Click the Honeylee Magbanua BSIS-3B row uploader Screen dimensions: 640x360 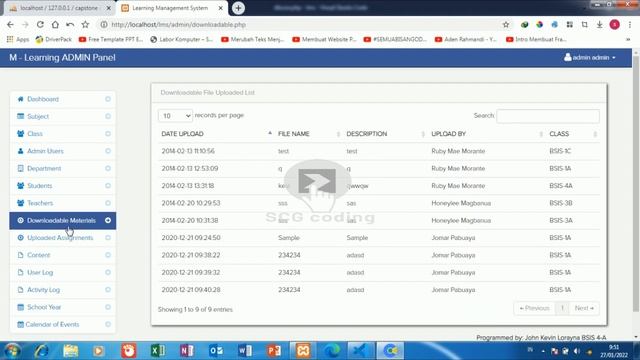[461, 203]
